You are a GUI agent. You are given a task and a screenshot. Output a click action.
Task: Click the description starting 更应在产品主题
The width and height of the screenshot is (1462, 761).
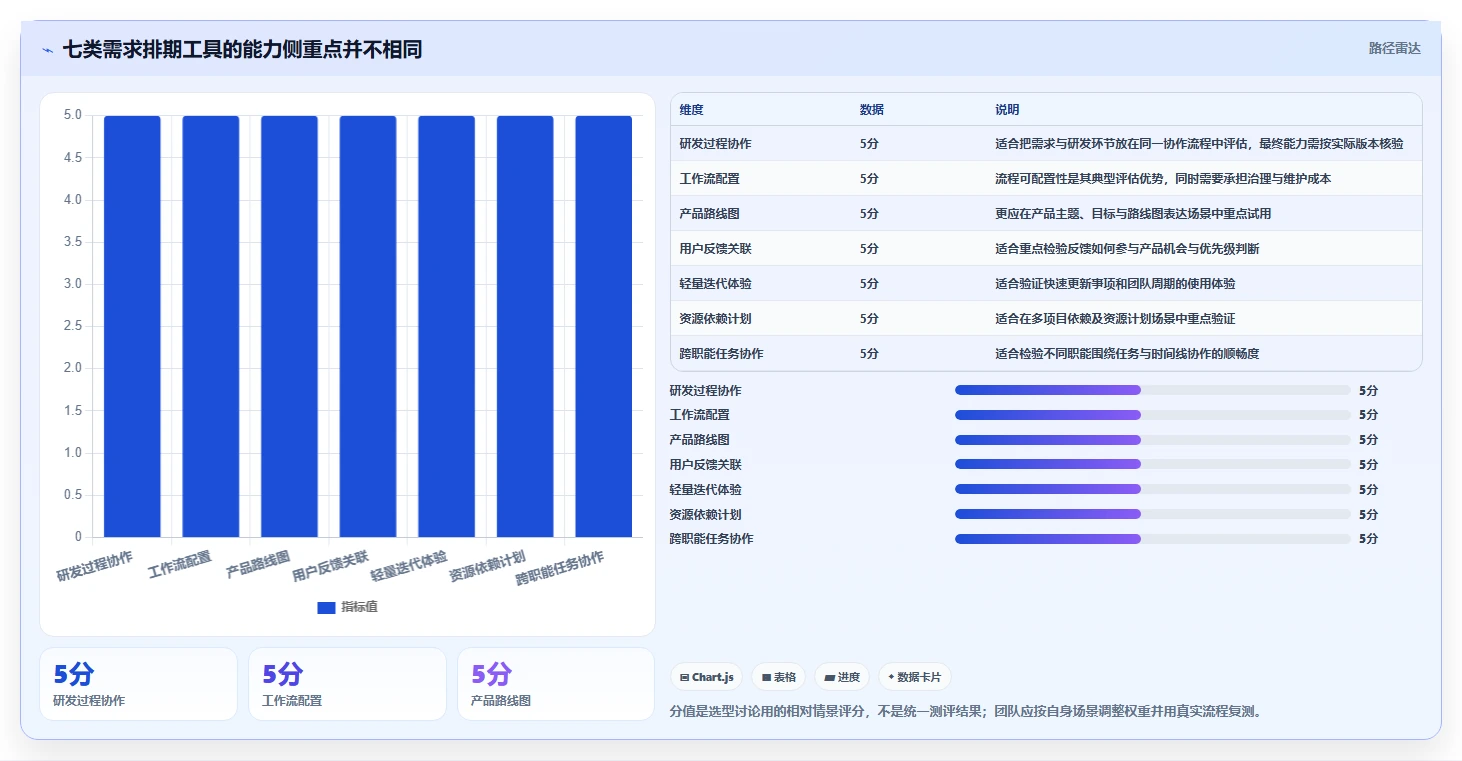(1133, 214)
